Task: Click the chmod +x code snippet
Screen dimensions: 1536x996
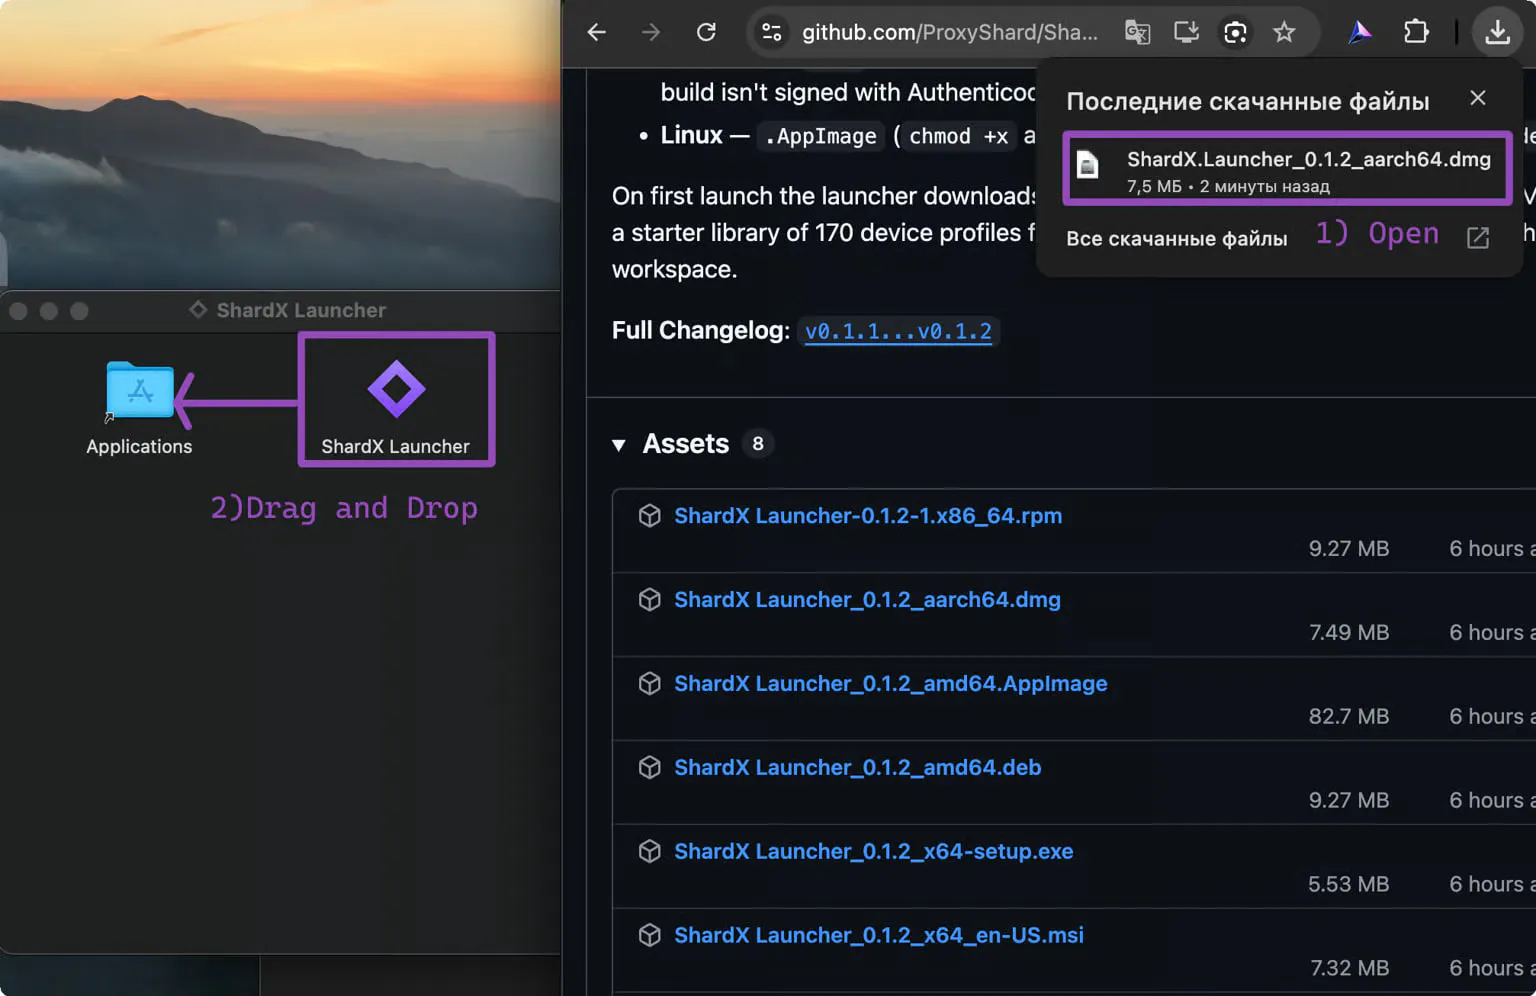Action: [x=958, y=136]
